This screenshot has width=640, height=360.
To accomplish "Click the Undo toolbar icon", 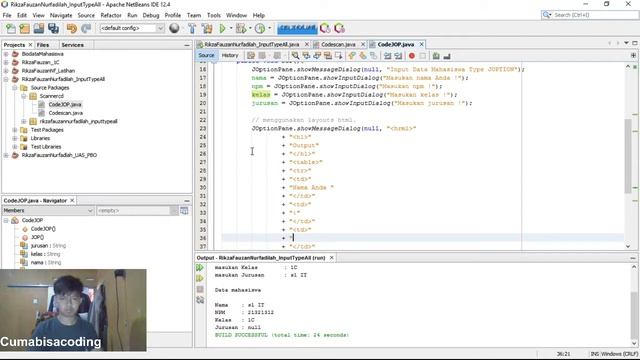I will [x=72, y=28].
